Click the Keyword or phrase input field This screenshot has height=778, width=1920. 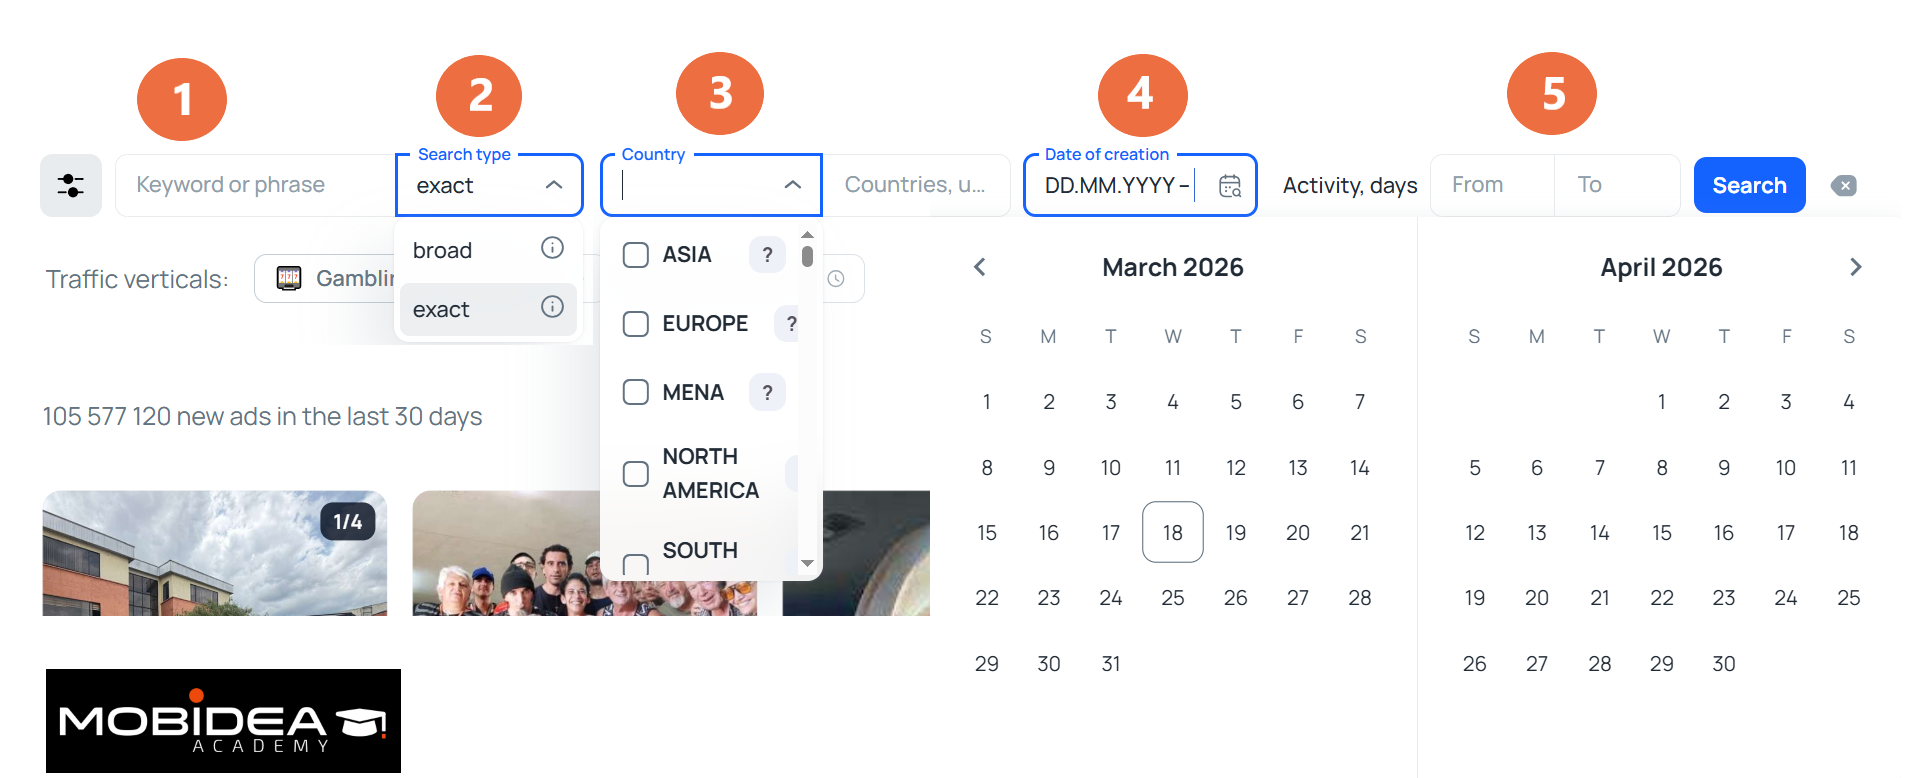(255, 185)
